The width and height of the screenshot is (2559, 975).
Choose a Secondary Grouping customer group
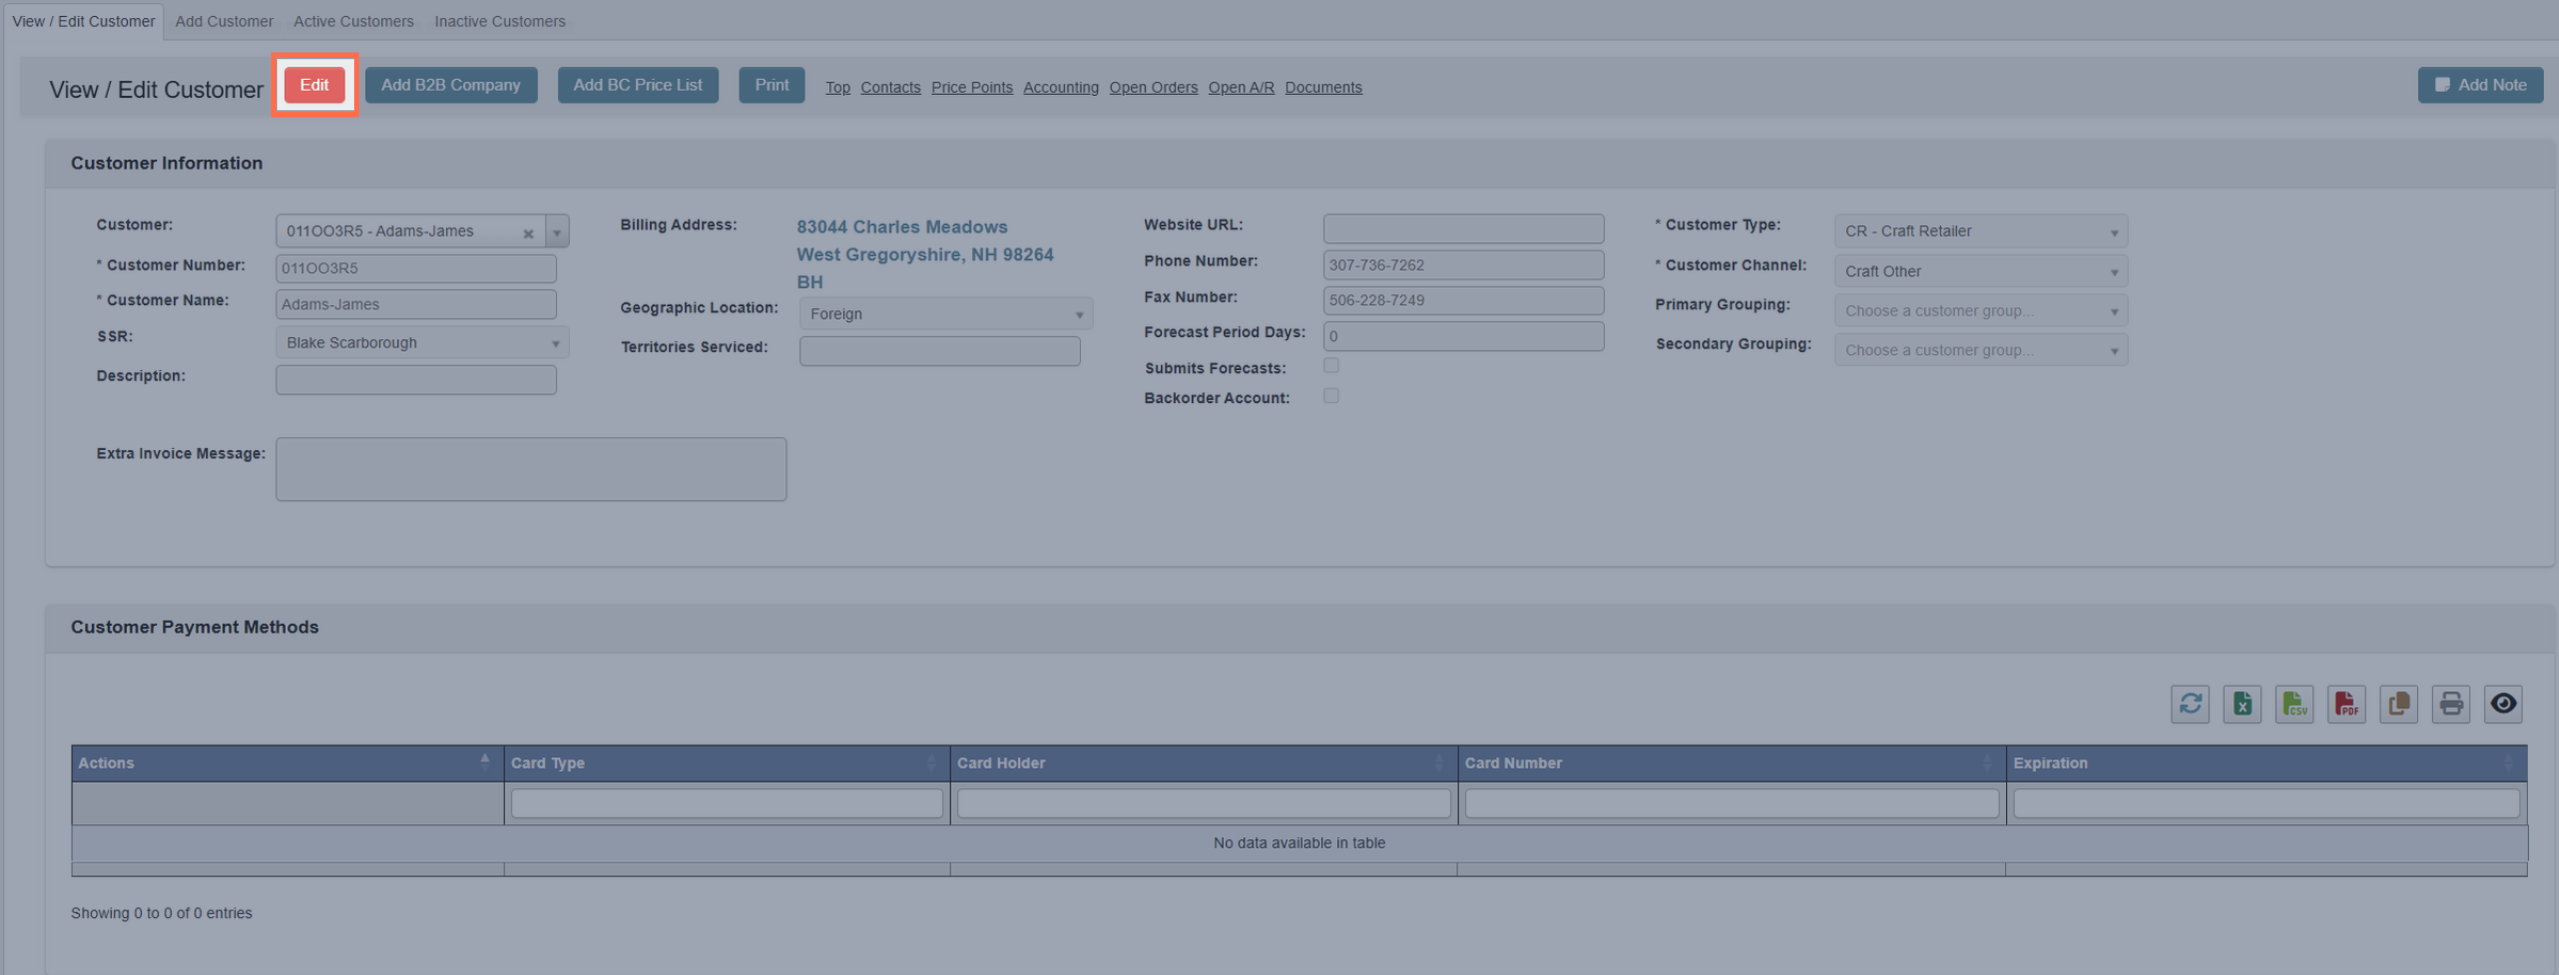[x=1980, y=350]
